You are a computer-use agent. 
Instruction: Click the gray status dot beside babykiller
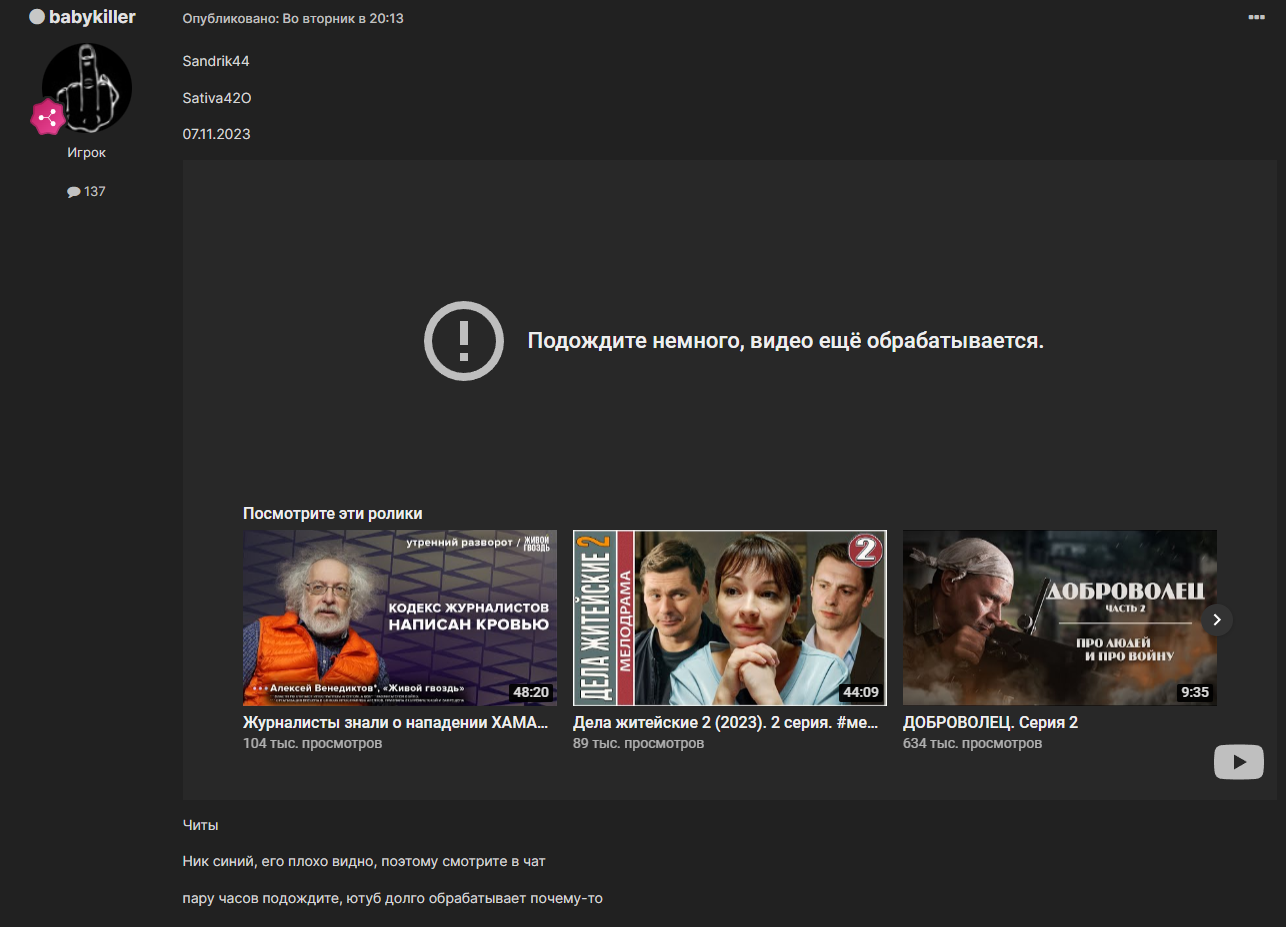(37, 17)
